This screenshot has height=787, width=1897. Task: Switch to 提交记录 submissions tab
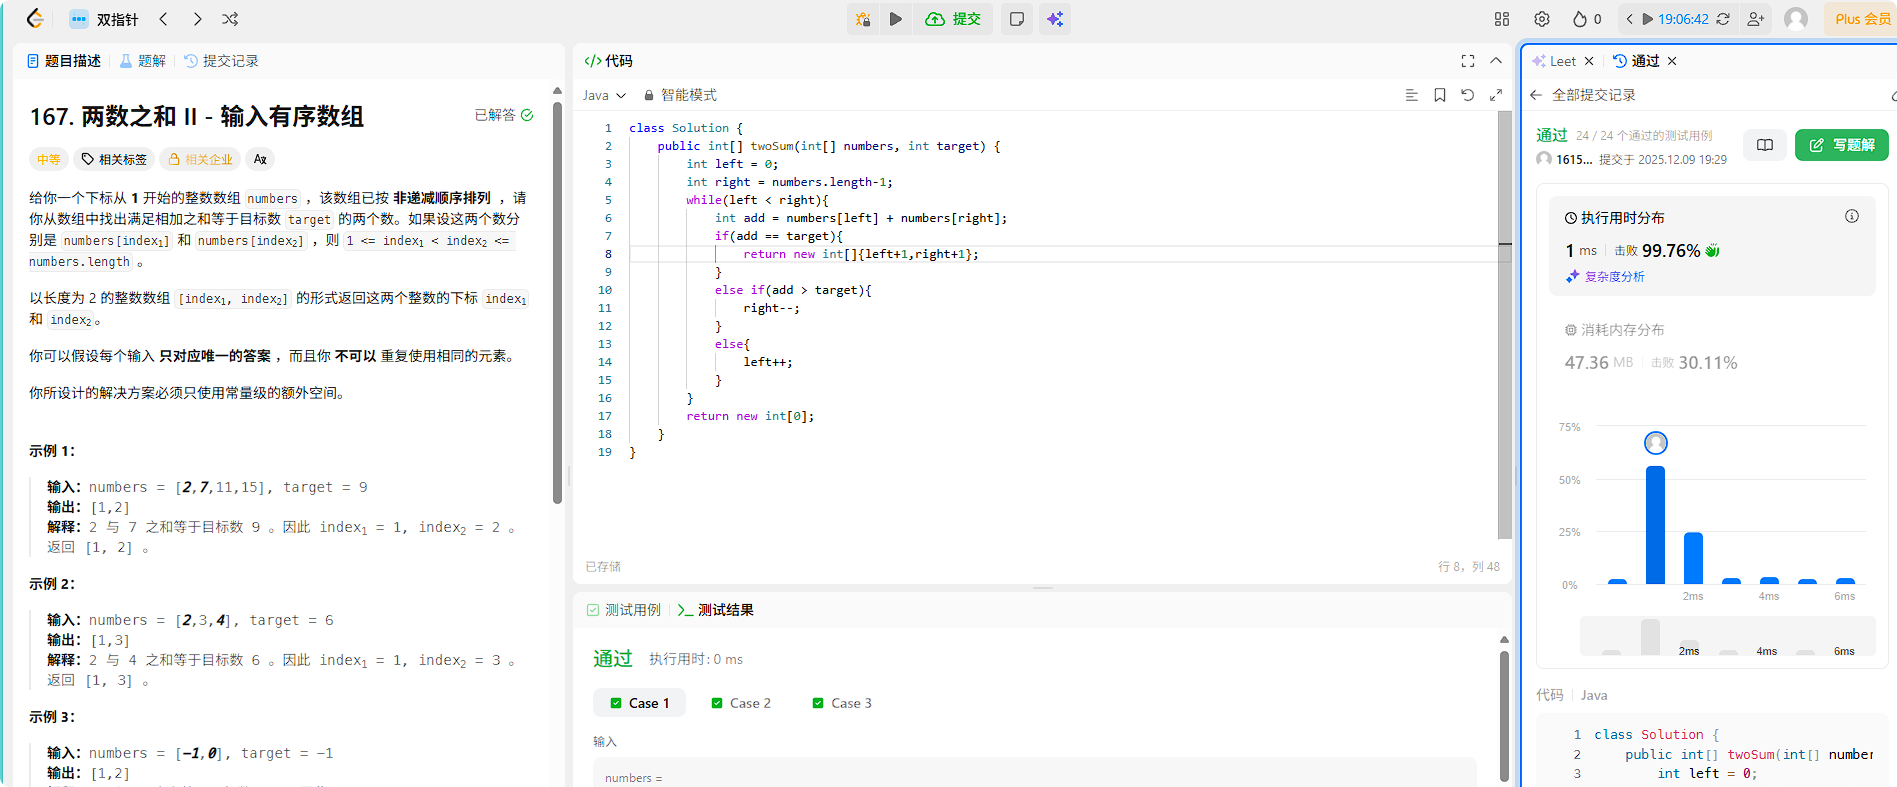coord(221,61)
